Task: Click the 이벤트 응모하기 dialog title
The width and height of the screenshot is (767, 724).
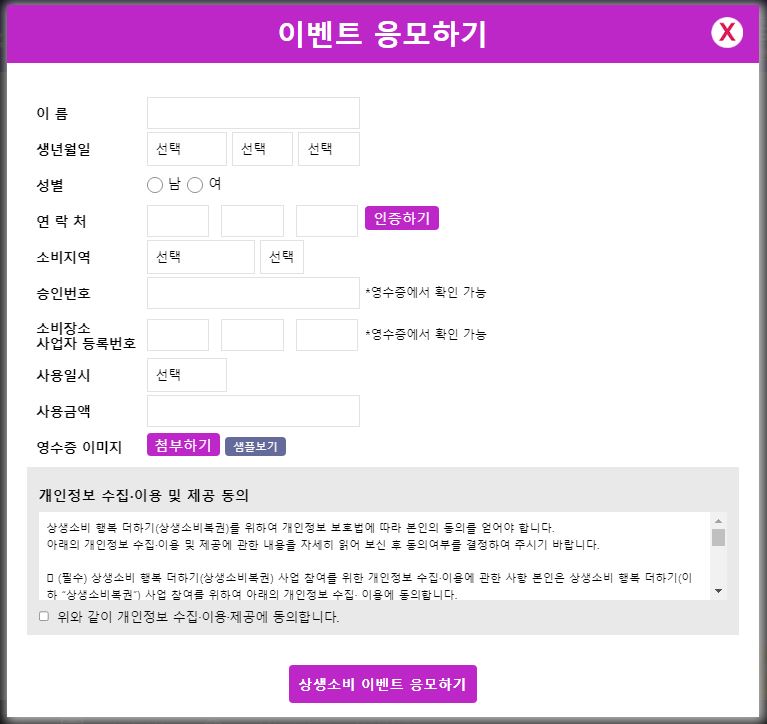Action: coord(383,34)
